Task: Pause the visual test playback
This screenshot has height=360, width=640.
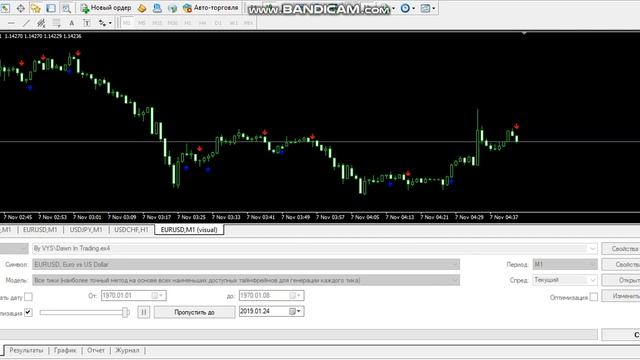Action: (x=143, y=312)
